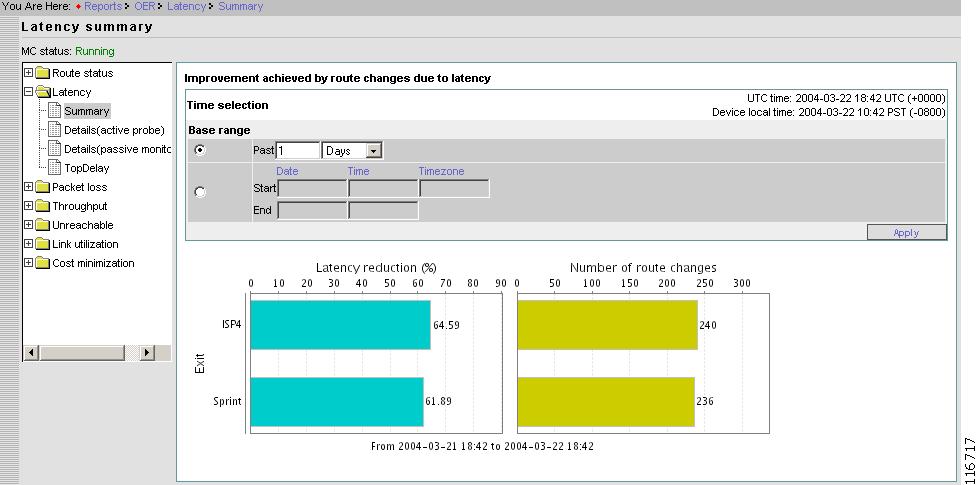Expand the Link utilization tree node
The image size is (977, 485).
pyautogui.click(x=29, y=244)
